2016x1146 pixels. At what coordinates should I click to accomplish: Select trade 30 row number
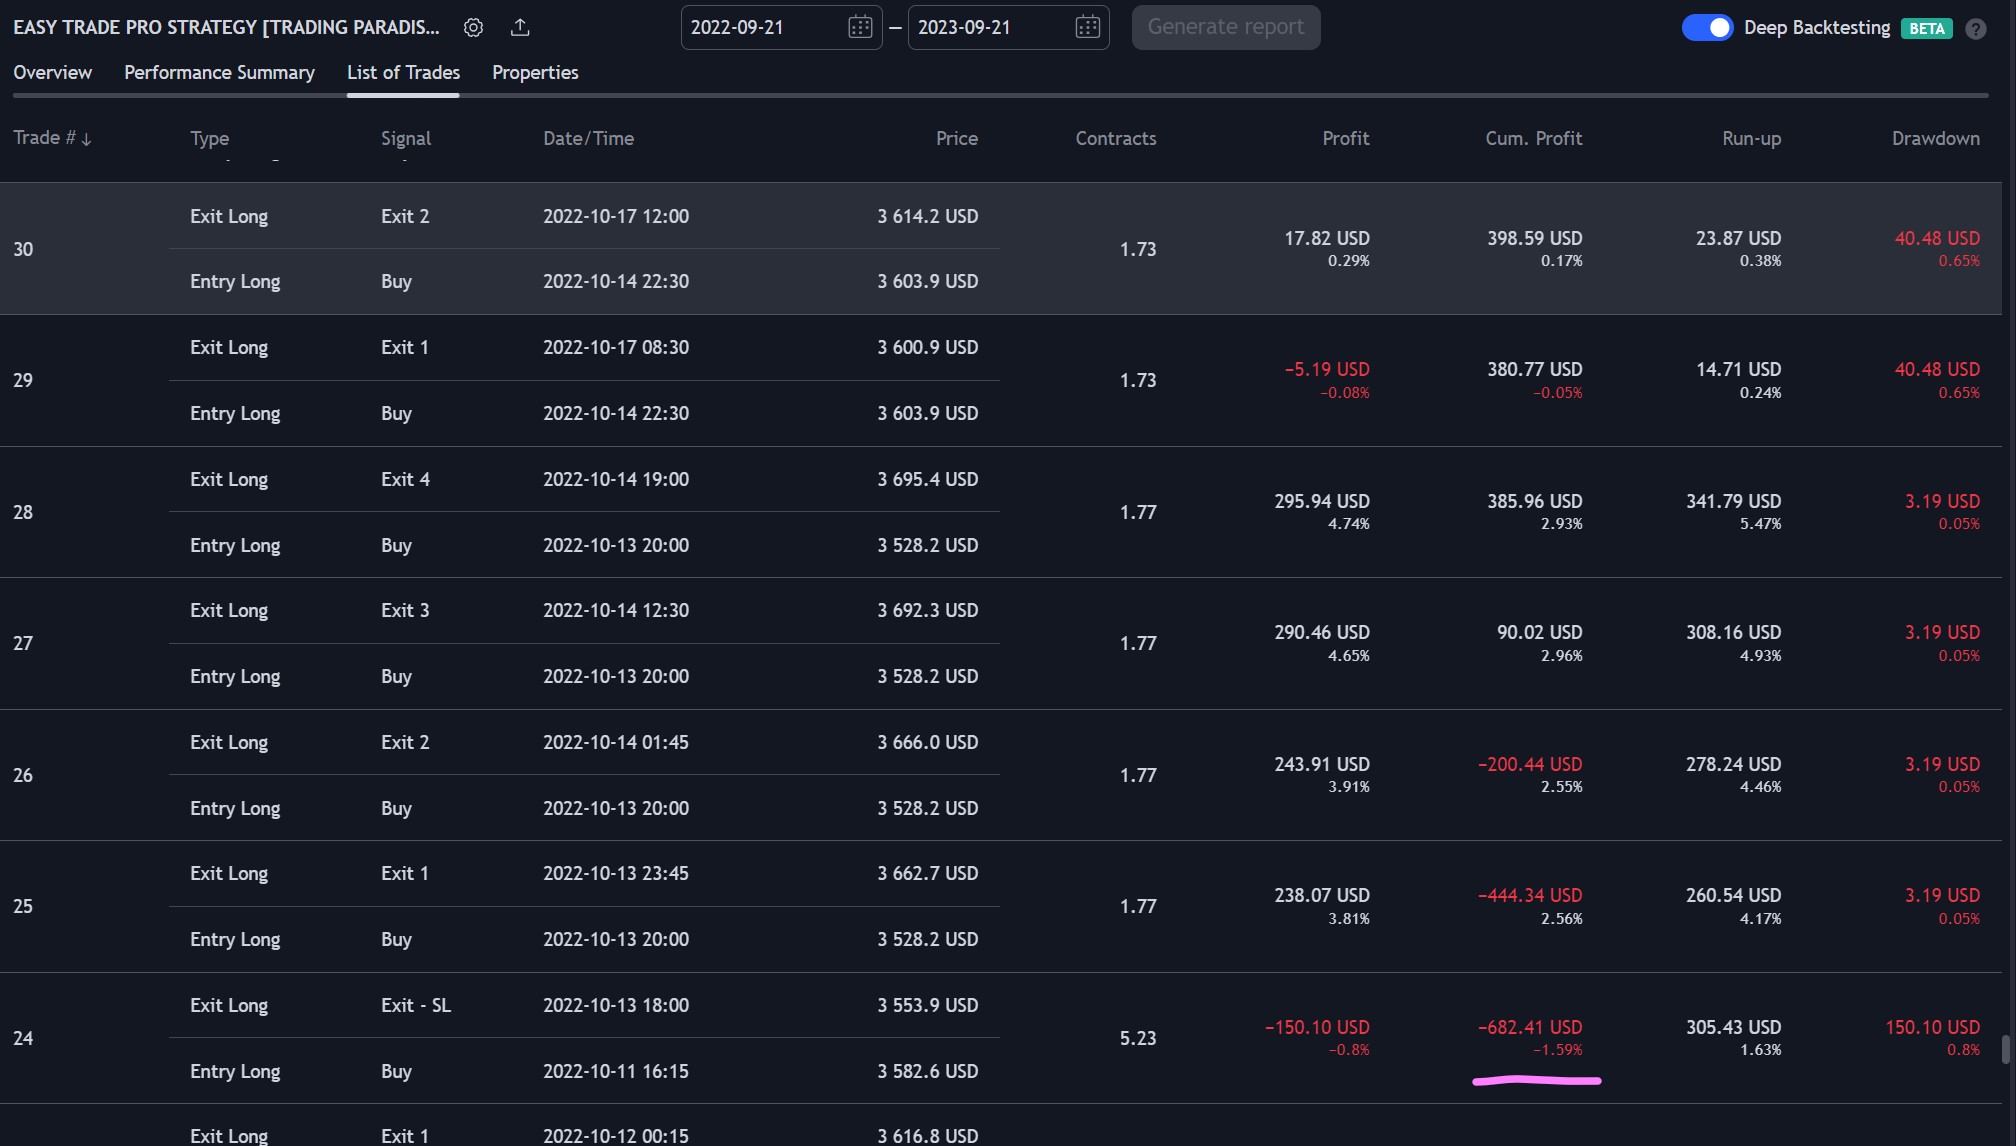click(x=23, y=249)
